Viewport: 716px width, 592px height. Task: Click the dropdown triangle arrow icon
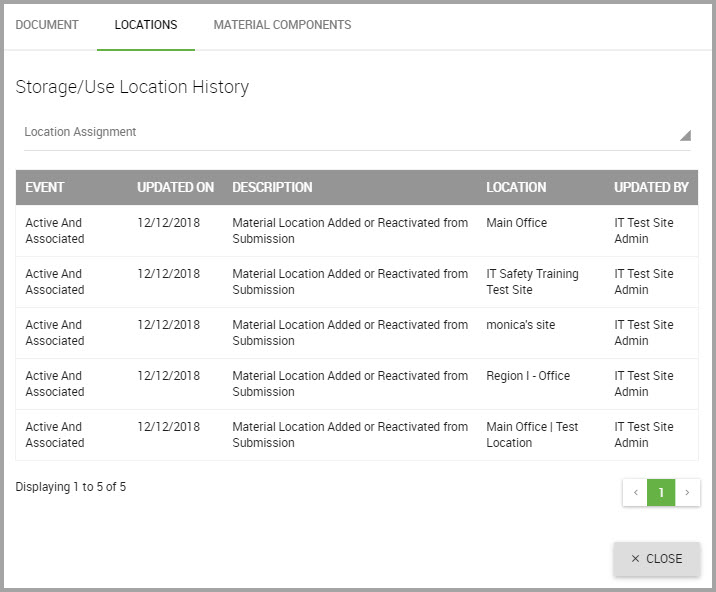[685, 135]
